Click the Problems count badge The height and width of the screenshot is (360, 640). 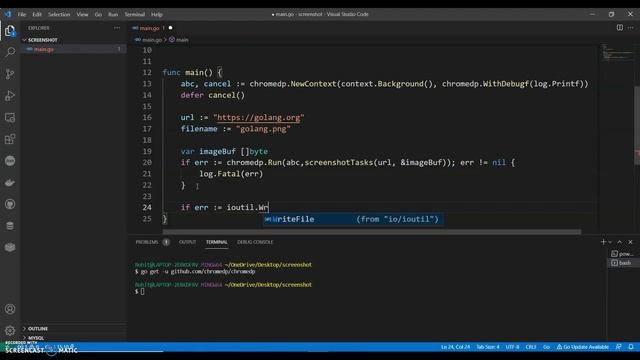(x=166, y=242)
